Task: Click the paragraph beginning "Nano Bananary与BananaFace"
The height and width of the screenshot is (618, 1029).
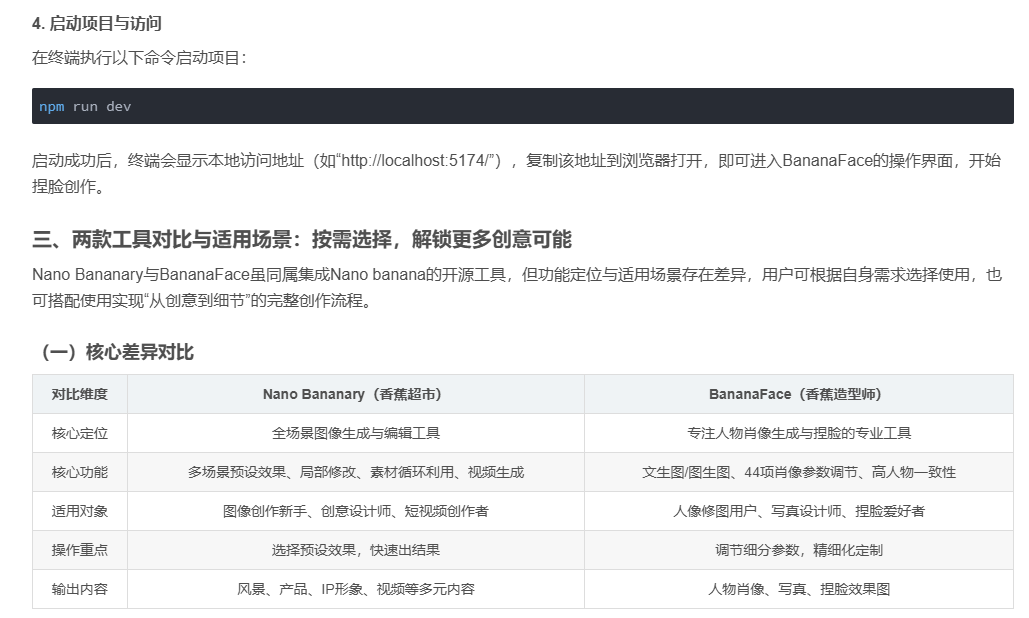Action: [x=516, y=287]
